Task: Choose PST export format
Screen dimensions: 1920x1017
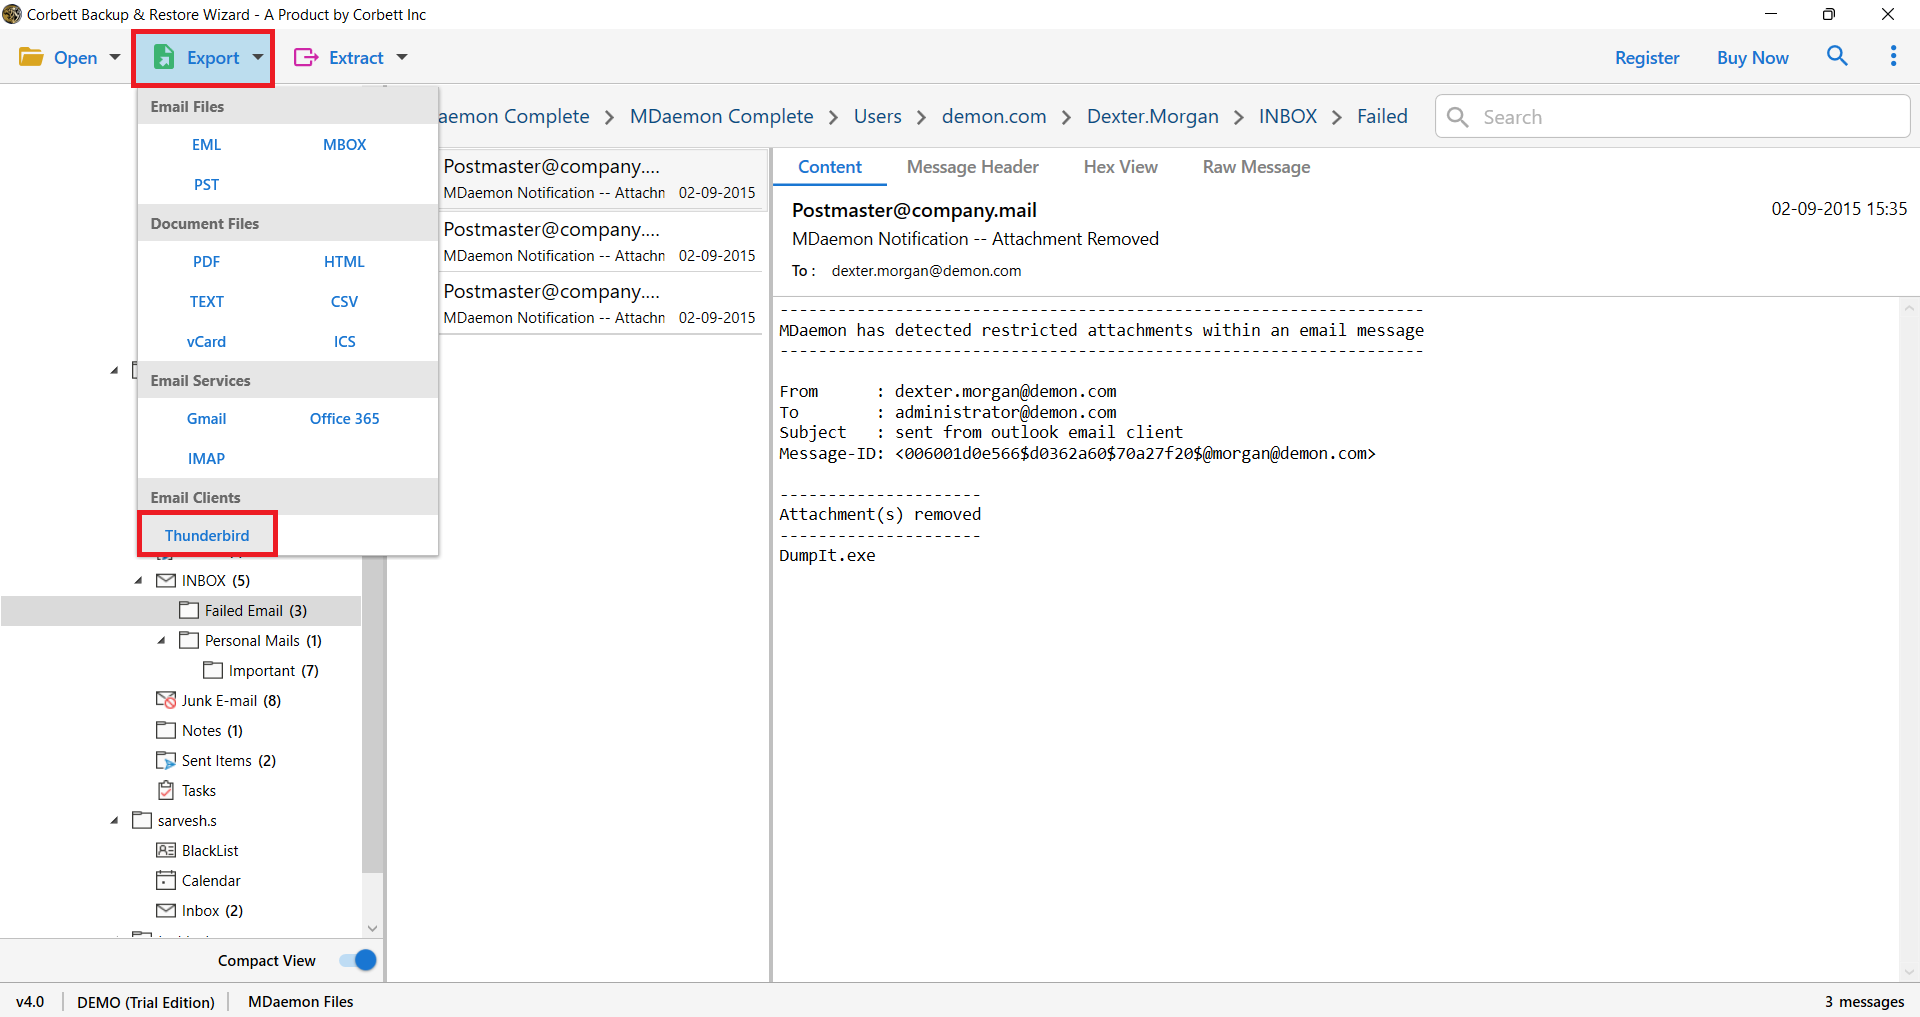Action: 206,184
